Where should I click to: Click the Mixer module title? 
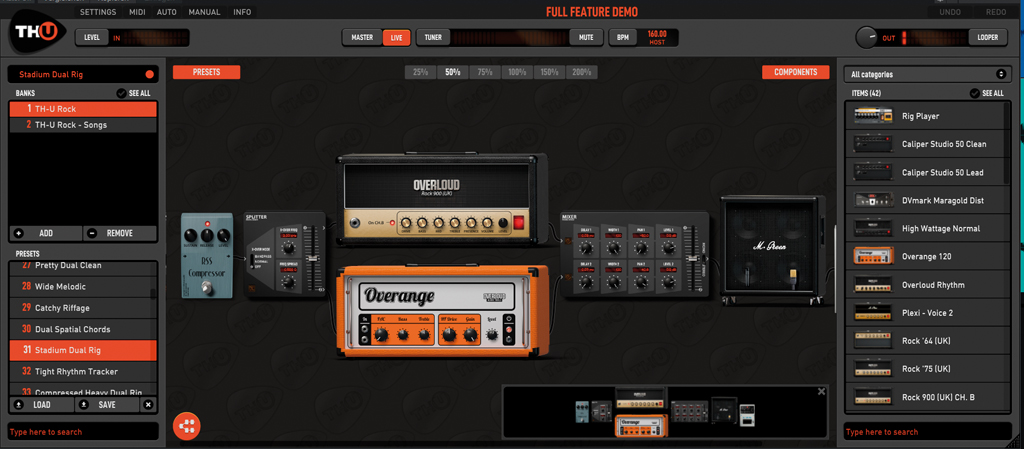pyautogui.click(x=569, y=216)
